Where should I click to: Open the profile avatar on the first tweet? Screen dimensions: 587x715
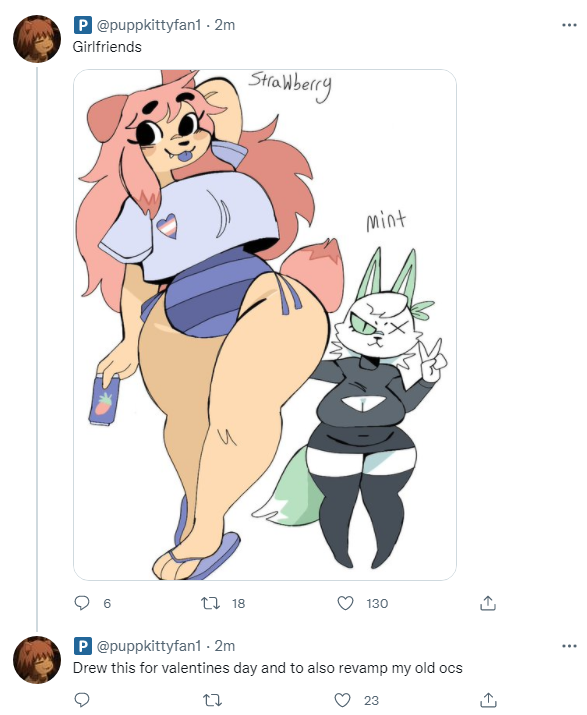(x=37, y=39)
